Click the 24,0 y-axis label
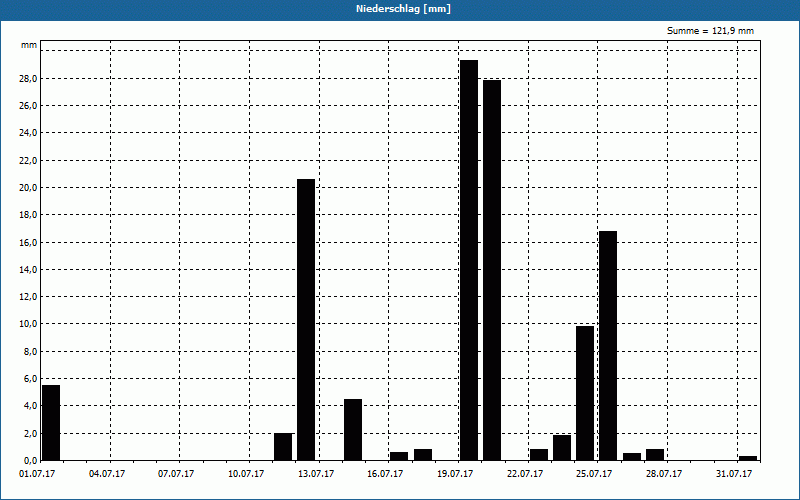This screenshot has height=500, width=800. tap(28, 133)
